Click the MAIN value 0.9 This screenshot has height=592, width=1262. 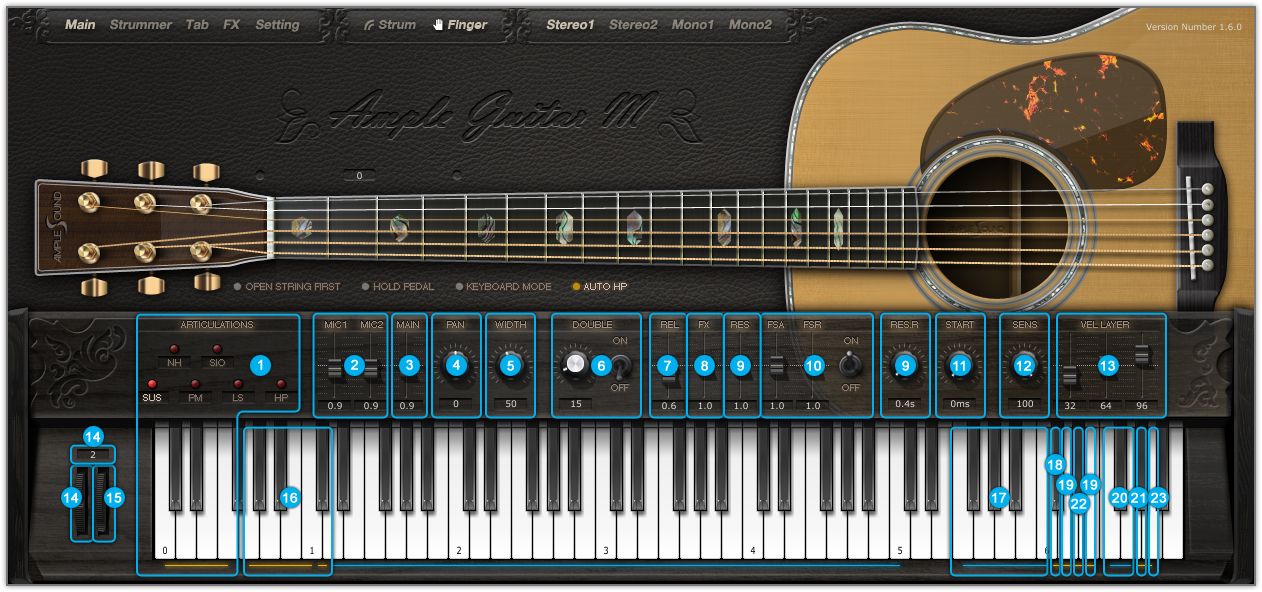tap(408, 405)
